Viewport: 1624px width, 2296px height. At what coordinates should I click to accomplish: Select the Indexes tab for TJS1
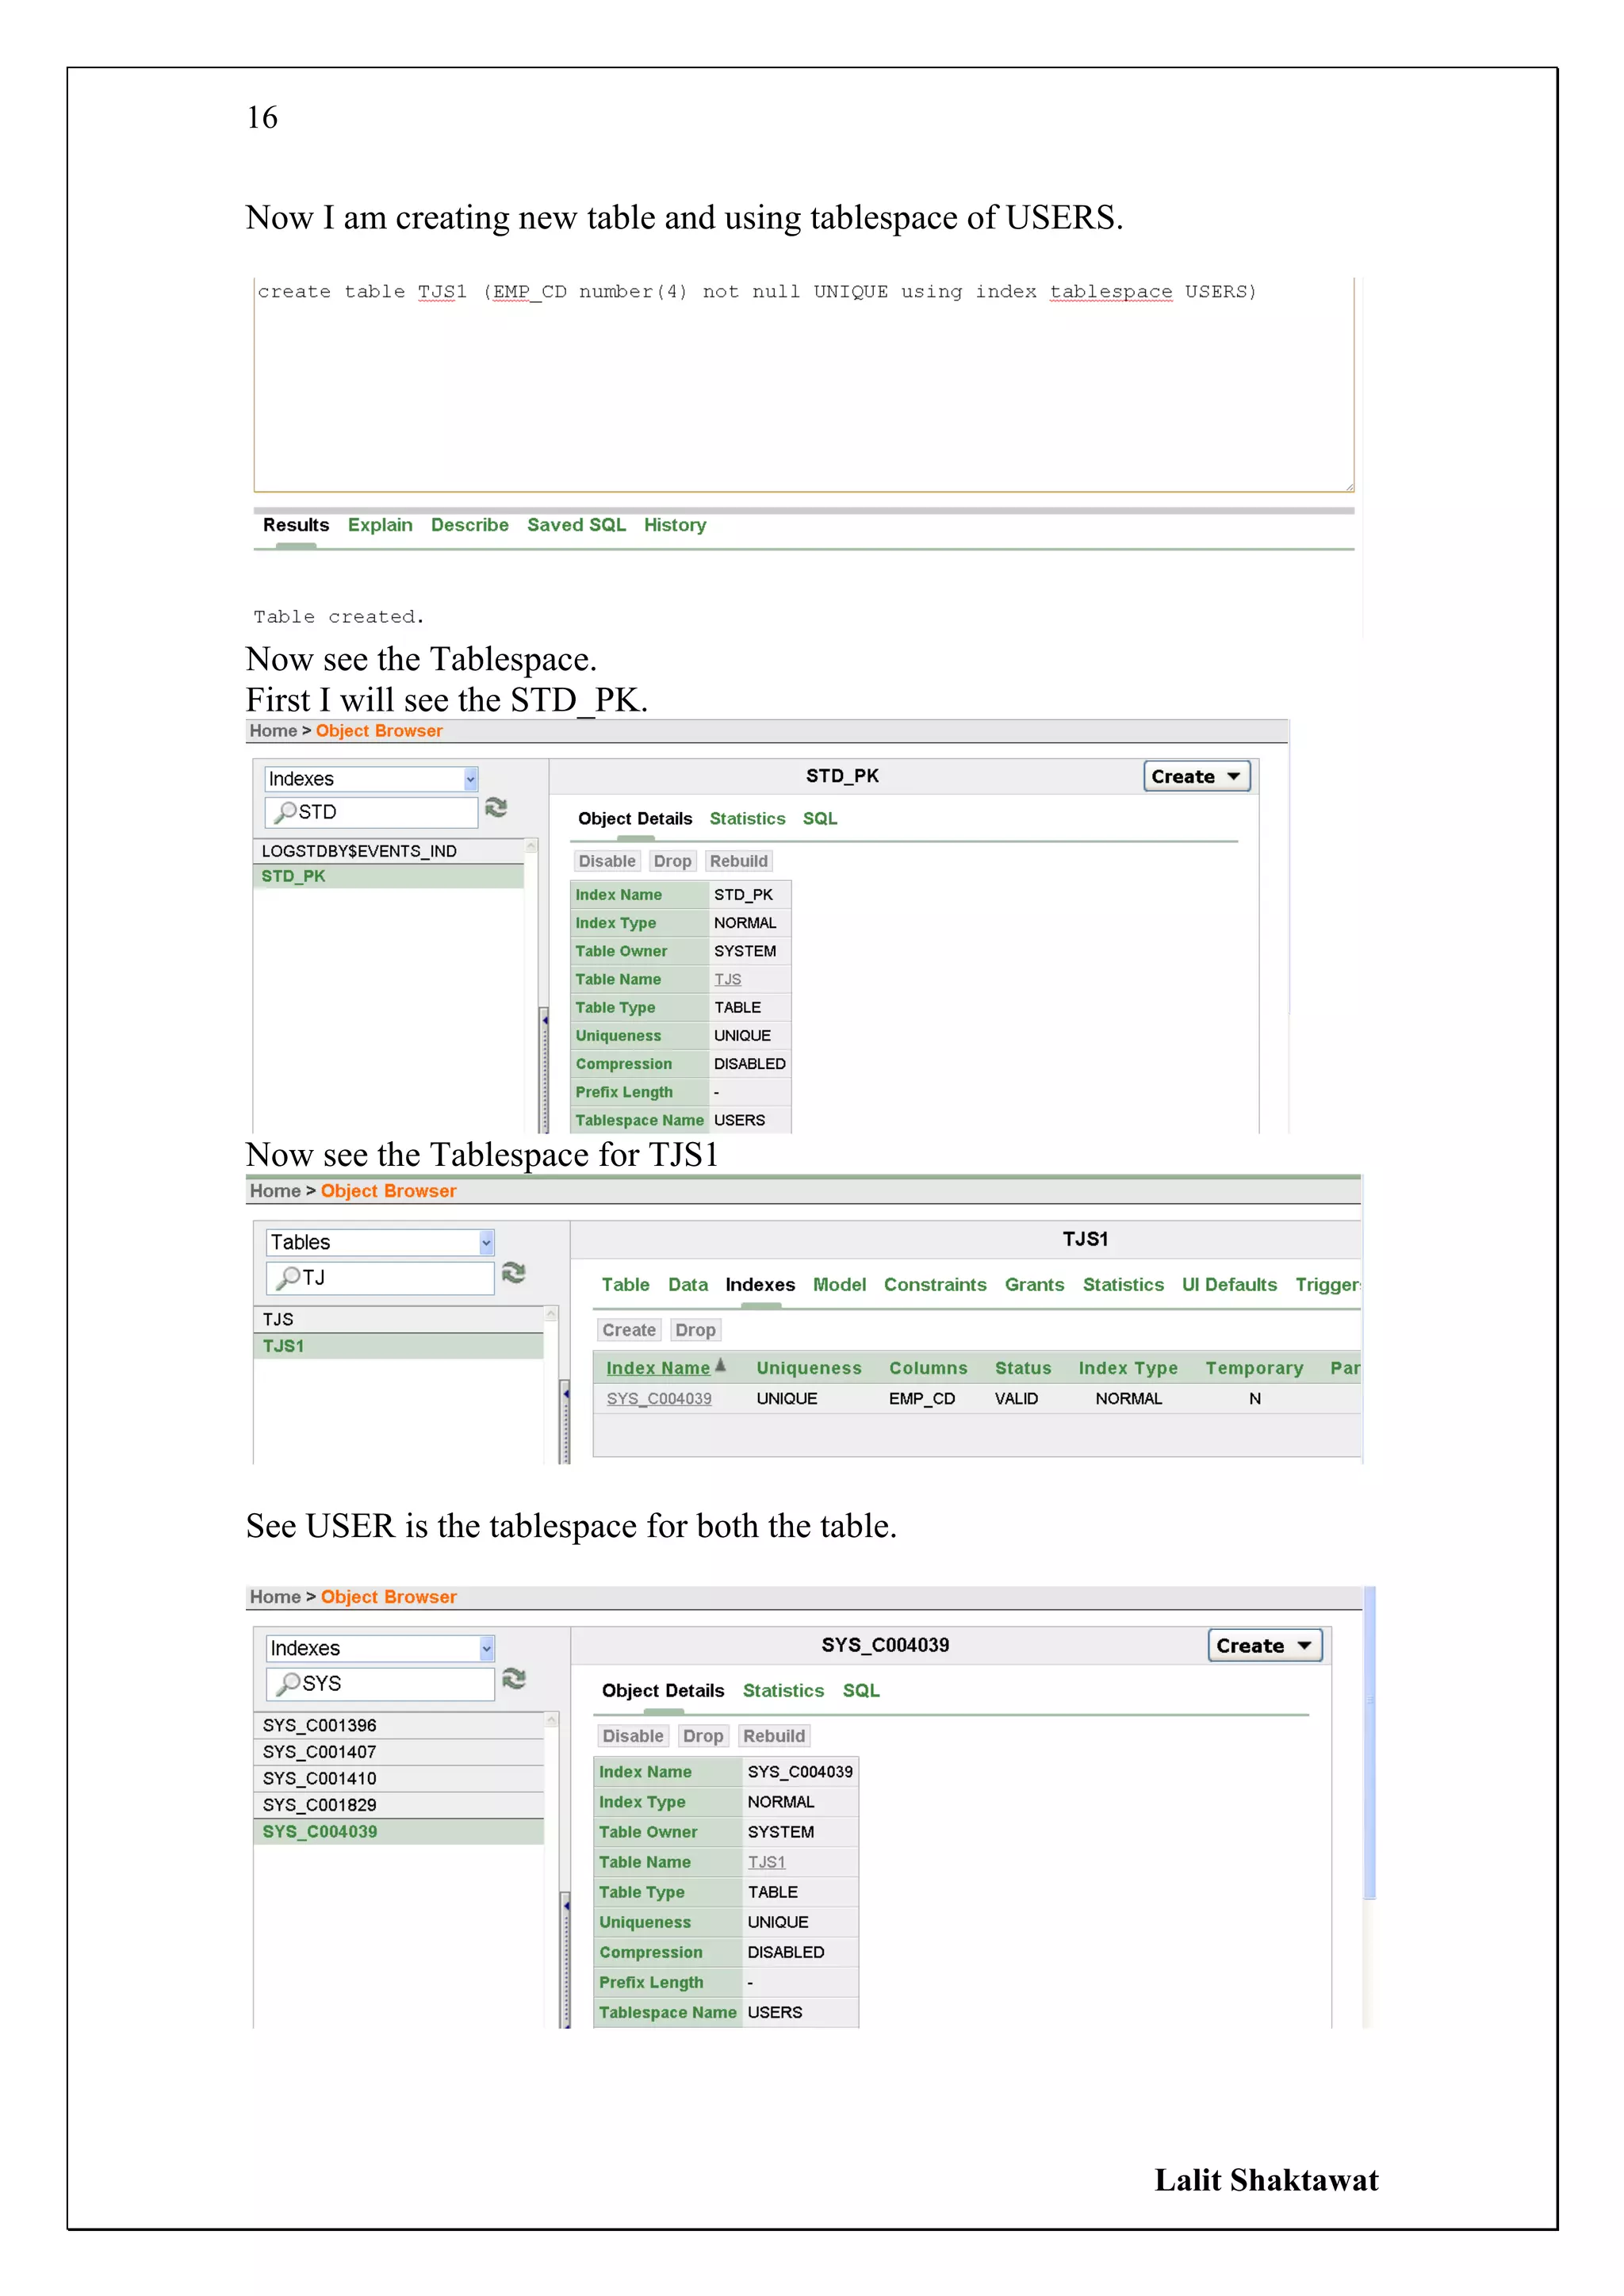(760, 1284)
